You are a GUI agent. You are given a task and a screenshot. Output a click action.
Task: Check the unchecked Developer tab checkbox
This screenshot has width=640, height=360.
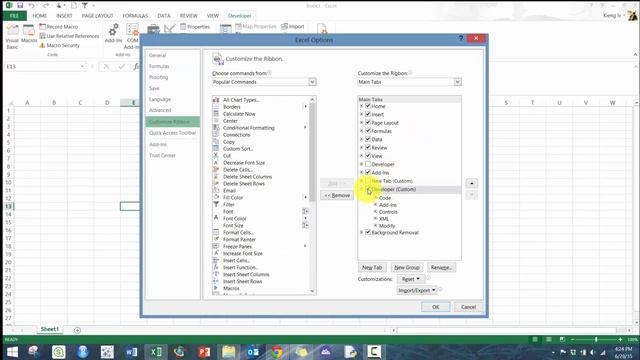[368, 164]
